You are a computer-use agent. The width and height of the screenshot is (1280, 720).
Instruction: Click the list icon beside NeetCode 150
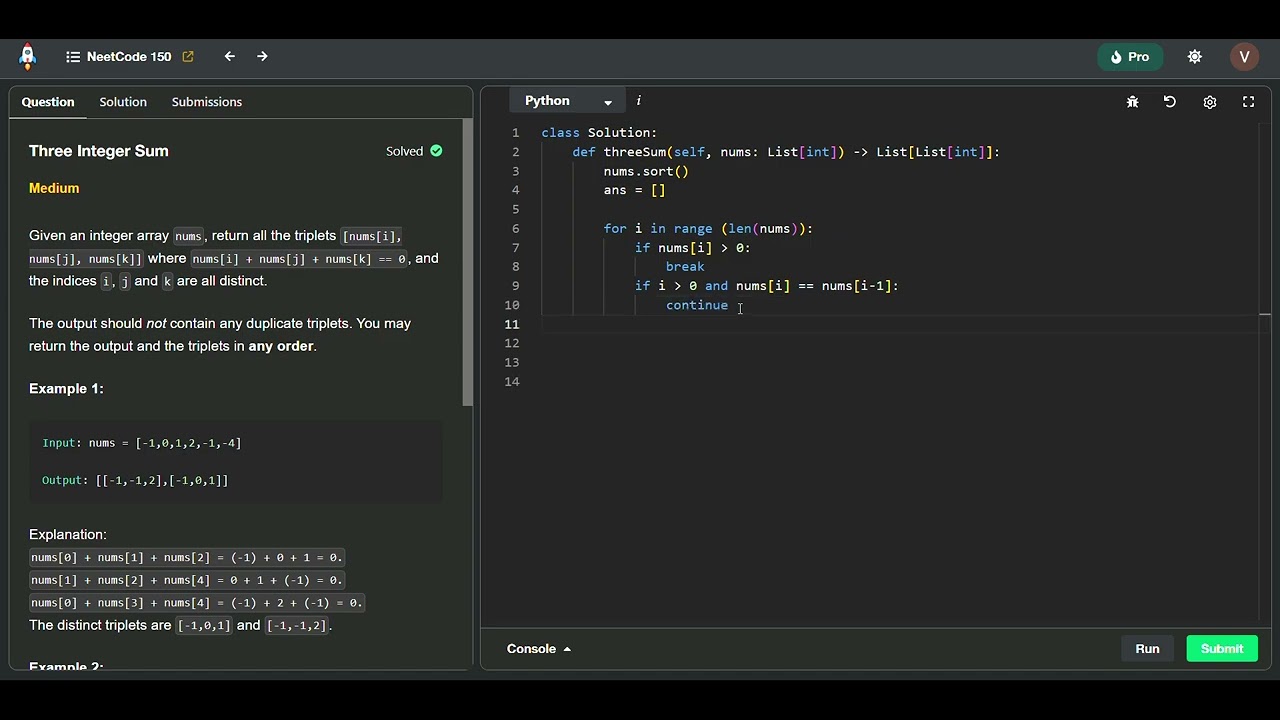click(x=73, y=57)
